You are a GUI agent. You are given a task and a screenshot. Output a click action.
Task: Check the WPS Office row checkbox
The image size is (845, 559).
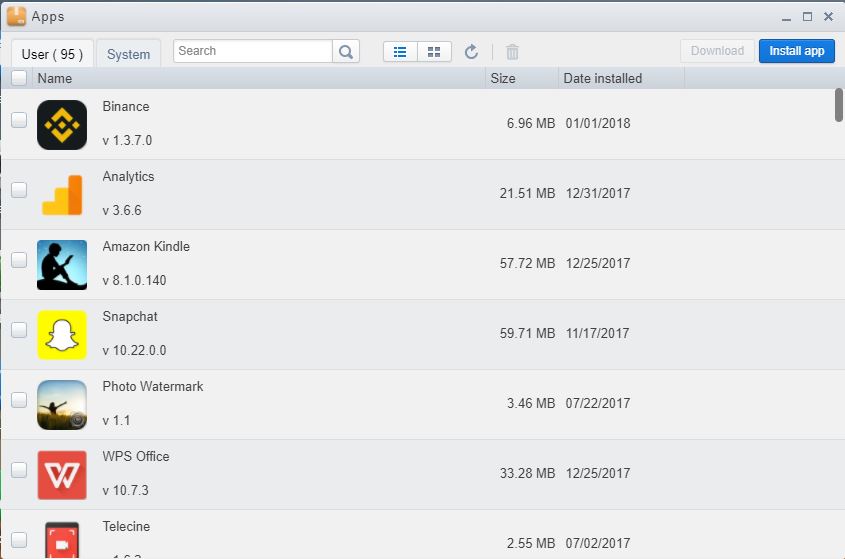(x=19, y=470)
